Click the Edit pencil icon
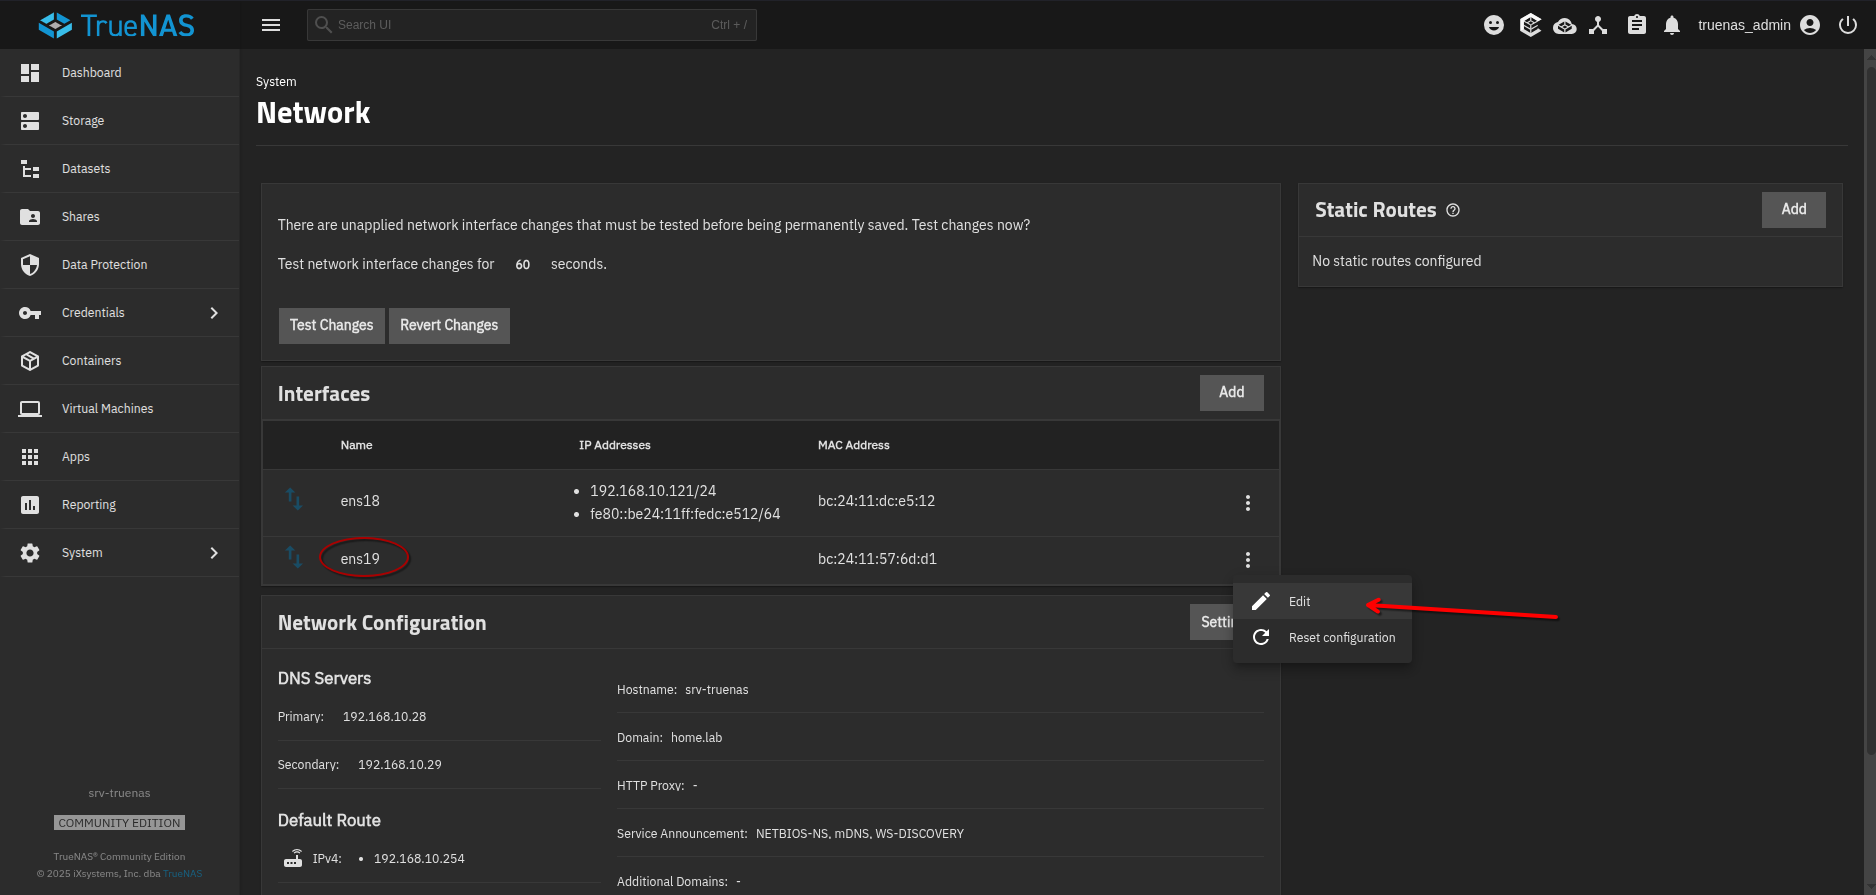1876x895 pixels. [1261, 601]
